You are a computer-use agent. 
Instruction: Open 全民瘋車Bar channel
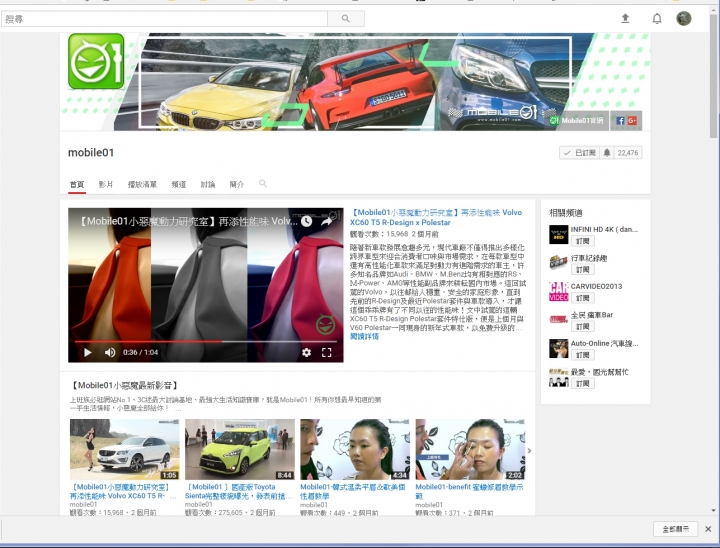click(592, 315)
